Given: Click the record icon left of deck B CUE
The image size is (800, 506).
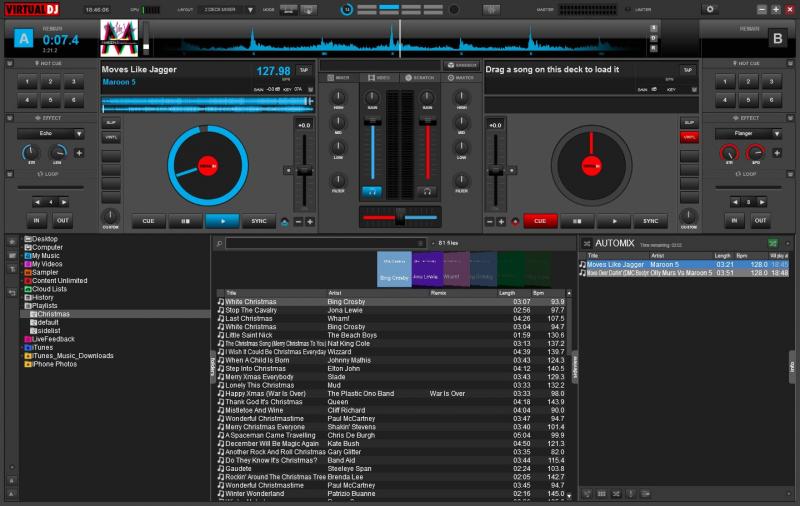Looking at the screenshot, I should (515, 221).
